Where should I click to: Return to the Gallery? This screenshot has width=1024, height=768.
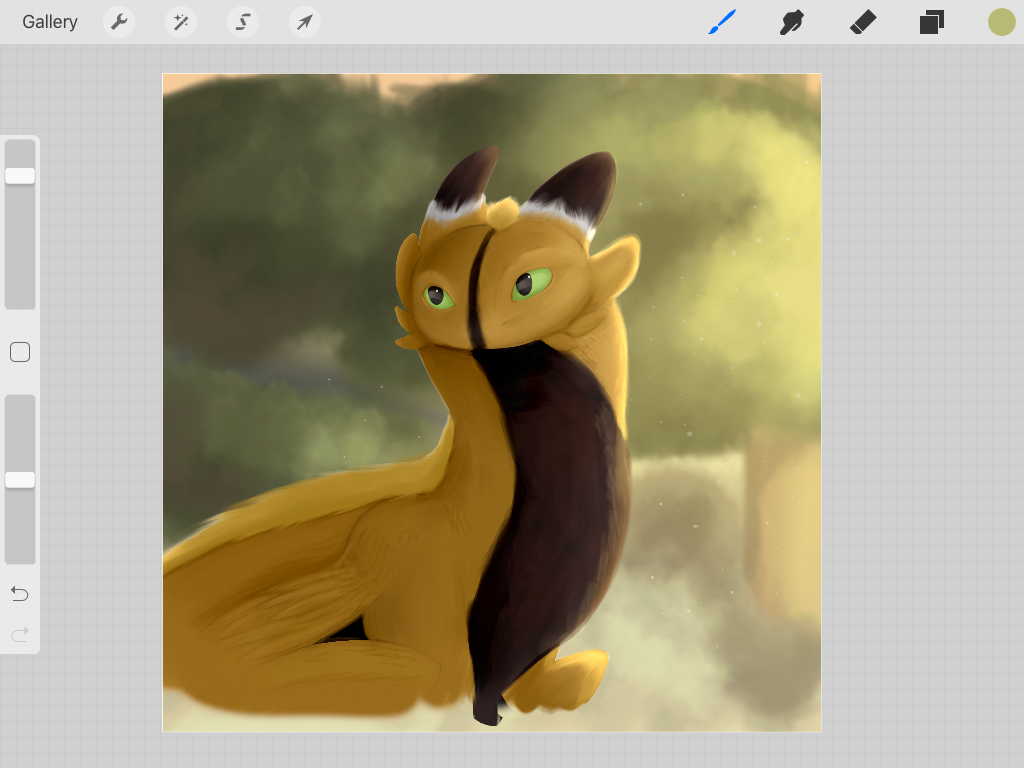pyautogui.click(x=50, y=22)
